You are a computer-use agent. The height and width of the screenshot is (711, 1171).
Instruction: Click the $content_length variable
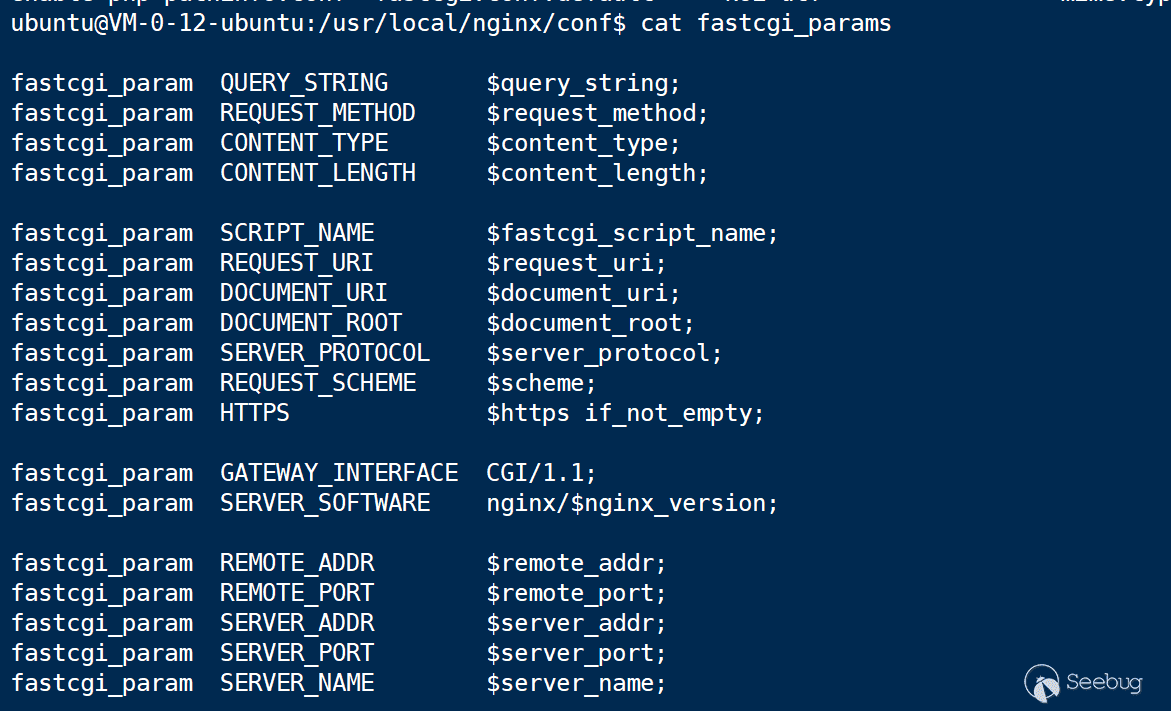pyautogui.click(x=597, y=173)
